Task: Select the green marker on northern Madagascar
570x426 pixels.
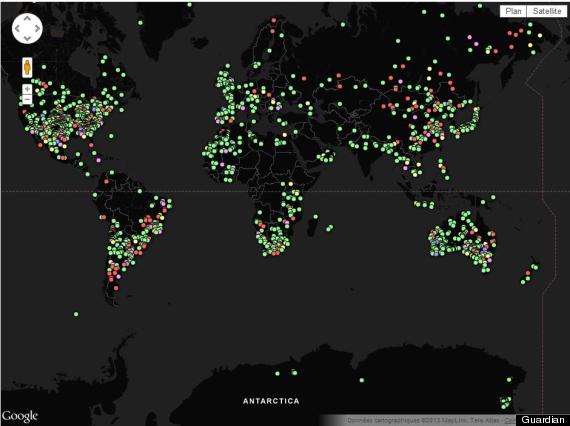Action: pyautogui.click(x=316, y=217)
